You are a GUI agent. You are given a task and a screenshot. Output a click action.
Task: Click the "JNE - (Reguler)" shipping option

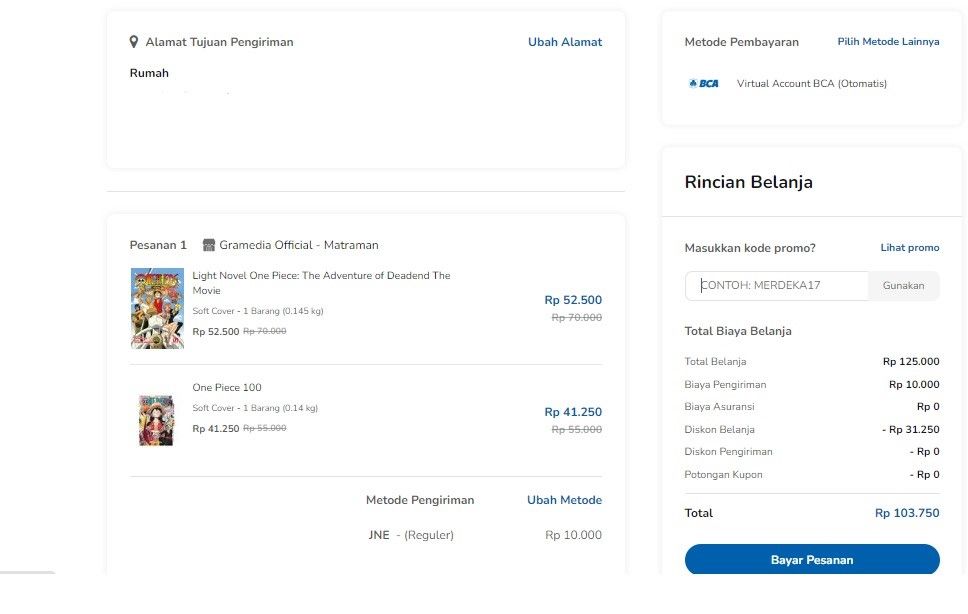pyautogui.click(x=412, y=535)
